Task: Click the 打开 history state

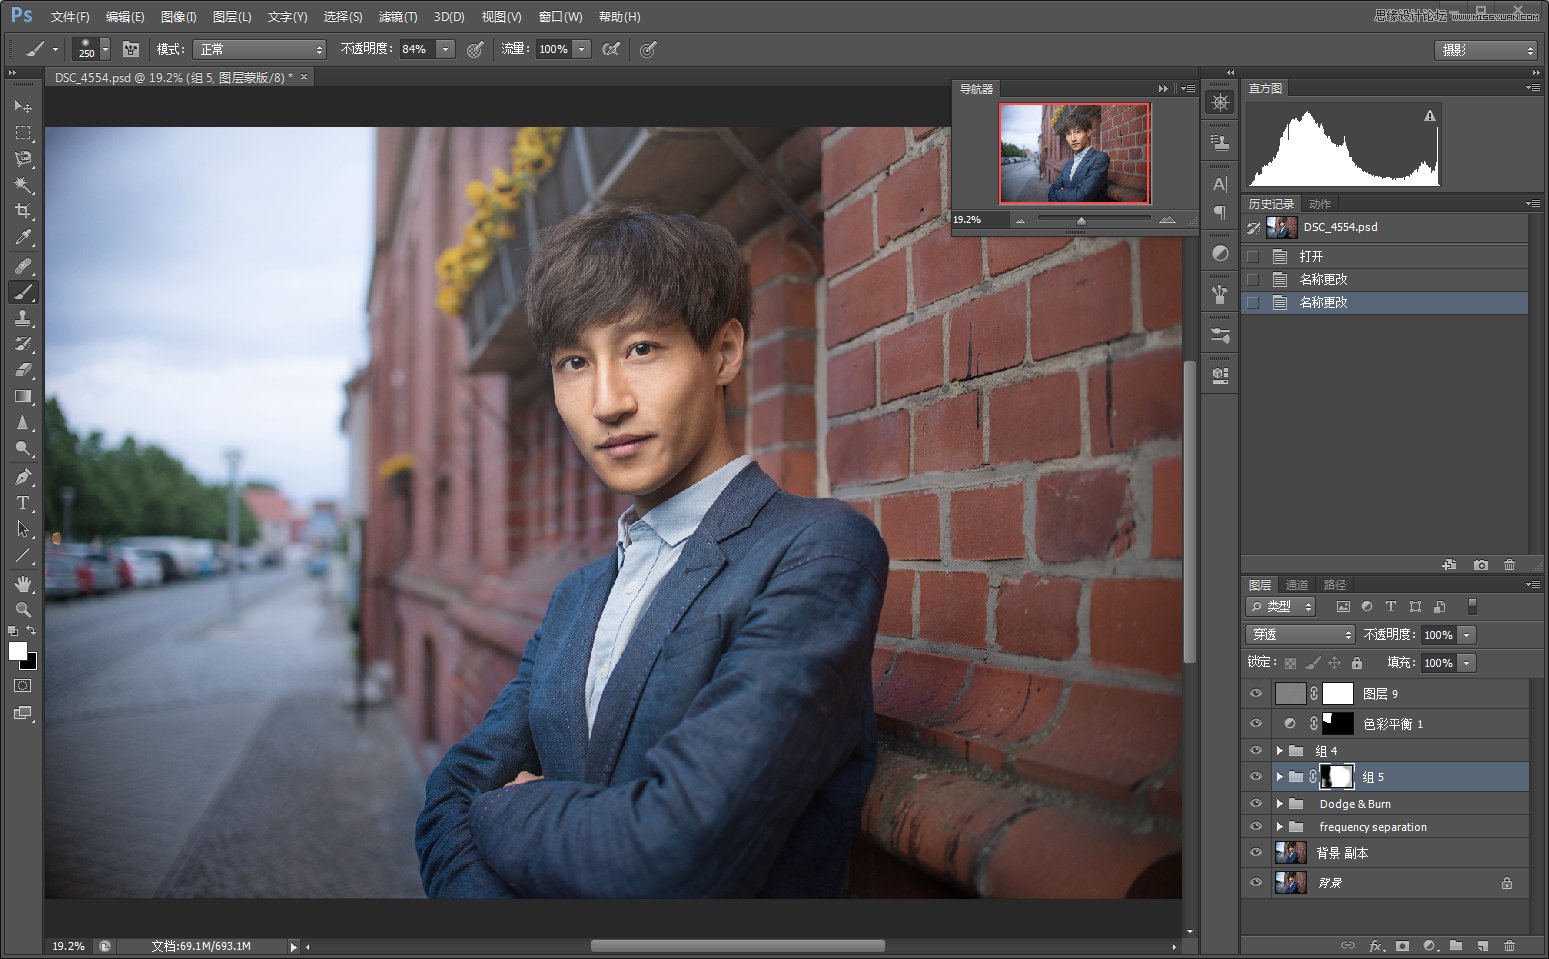Action: 1313,256
